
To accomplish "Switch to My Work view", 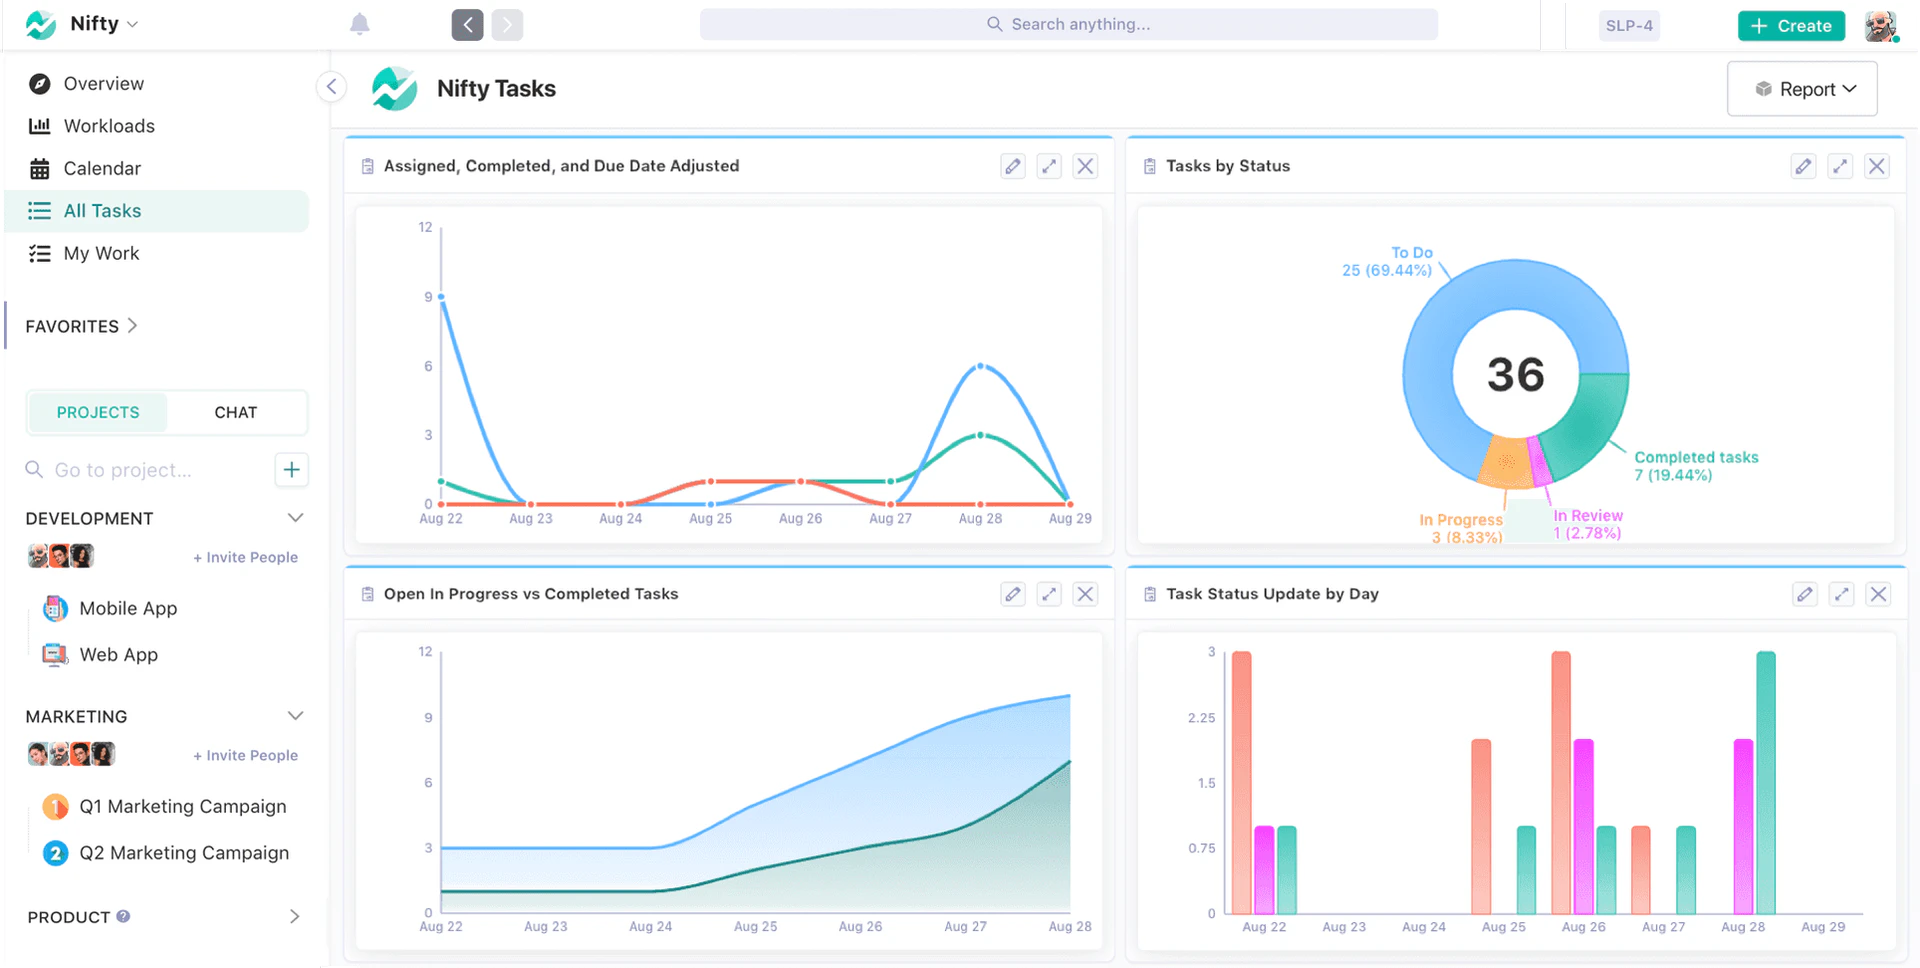I will [100, 253].
